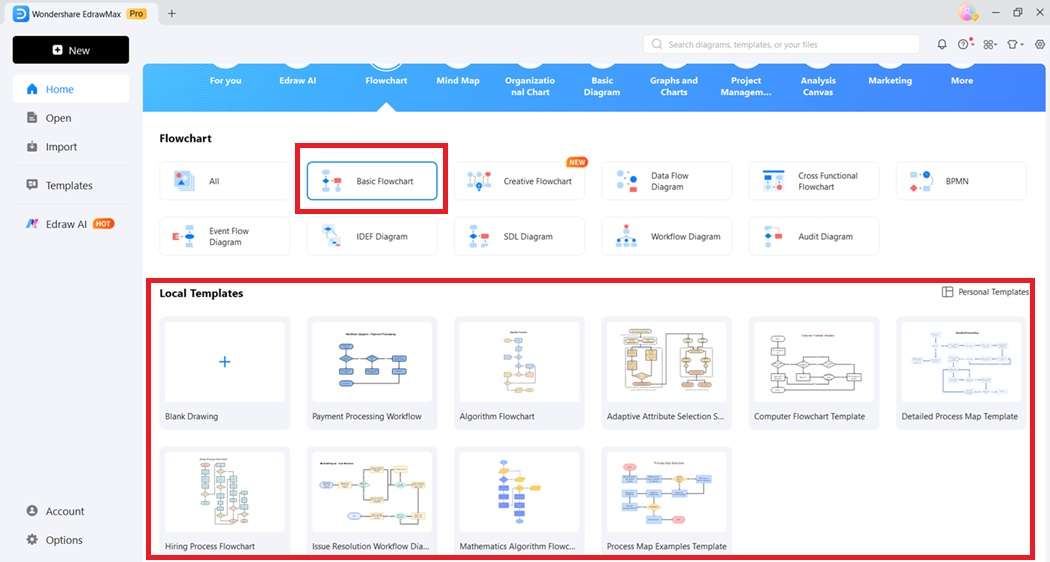1050x562 pixels.
Task: Click the user avatar icon
Action: (x=967, y=12)
